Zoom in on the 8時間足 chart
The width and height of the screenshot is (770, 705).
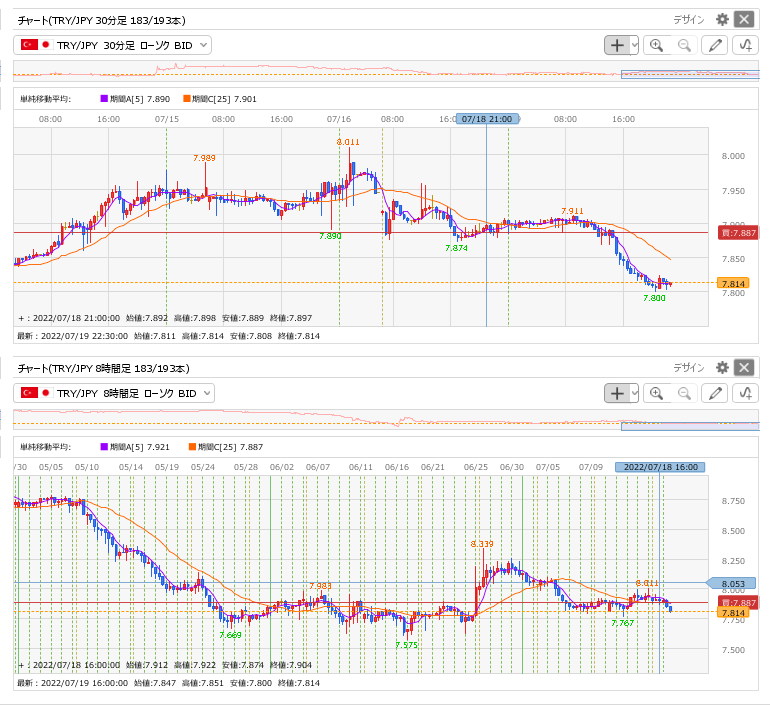point(656,393)
